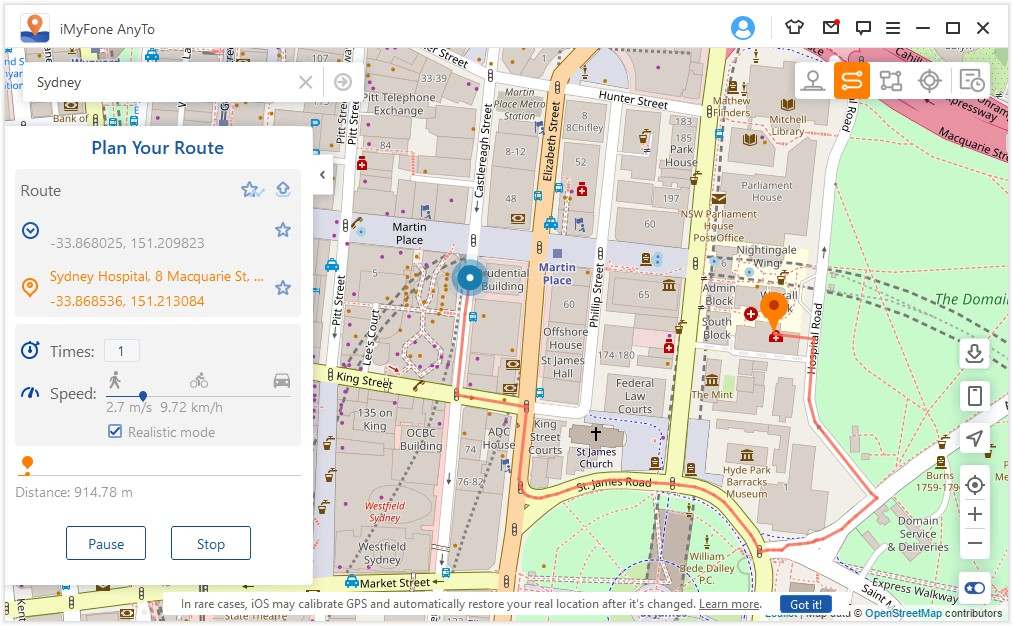Click the start point circle icon
Viewport: 1013px width, 626px height.
[x=30, y=231]
